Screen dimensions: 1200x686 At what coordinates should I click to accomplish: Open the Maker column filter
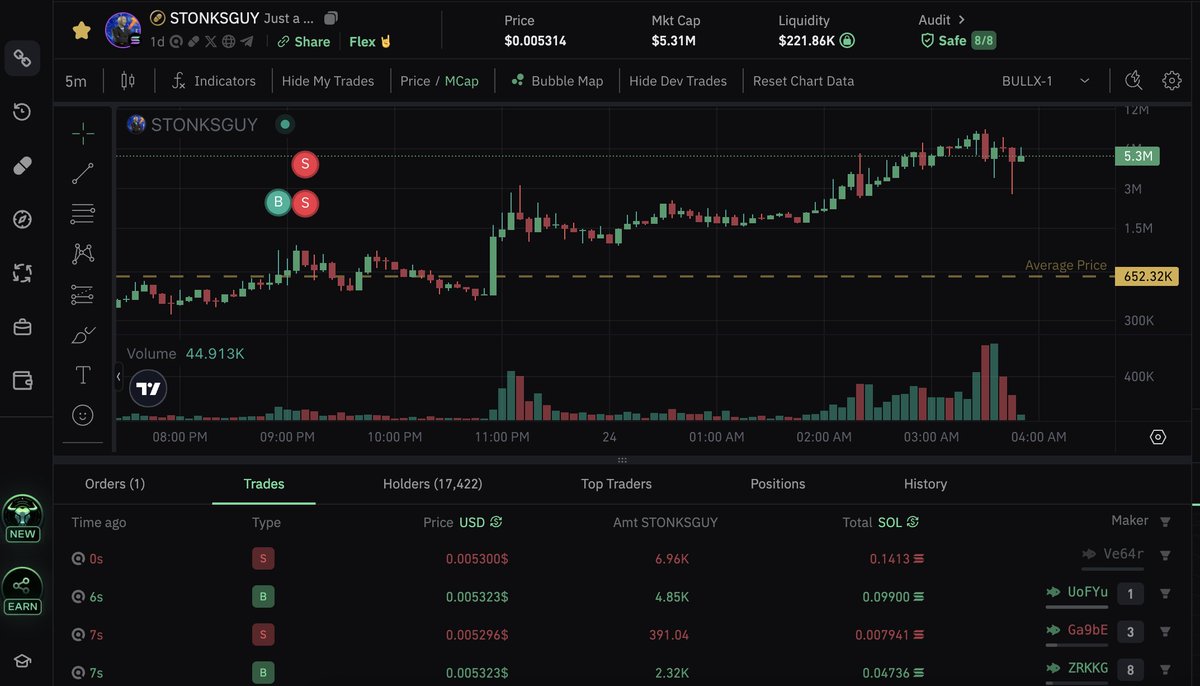tap(1165, 521)
